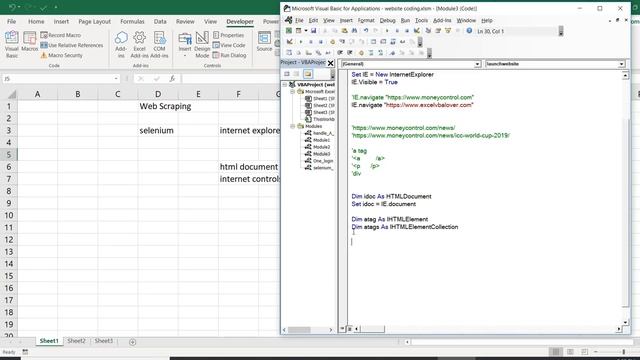Open Locals Window icon on Debug toolbar
Image resolution: width=640 pixels, height=360 pixels.
[373, 42]
